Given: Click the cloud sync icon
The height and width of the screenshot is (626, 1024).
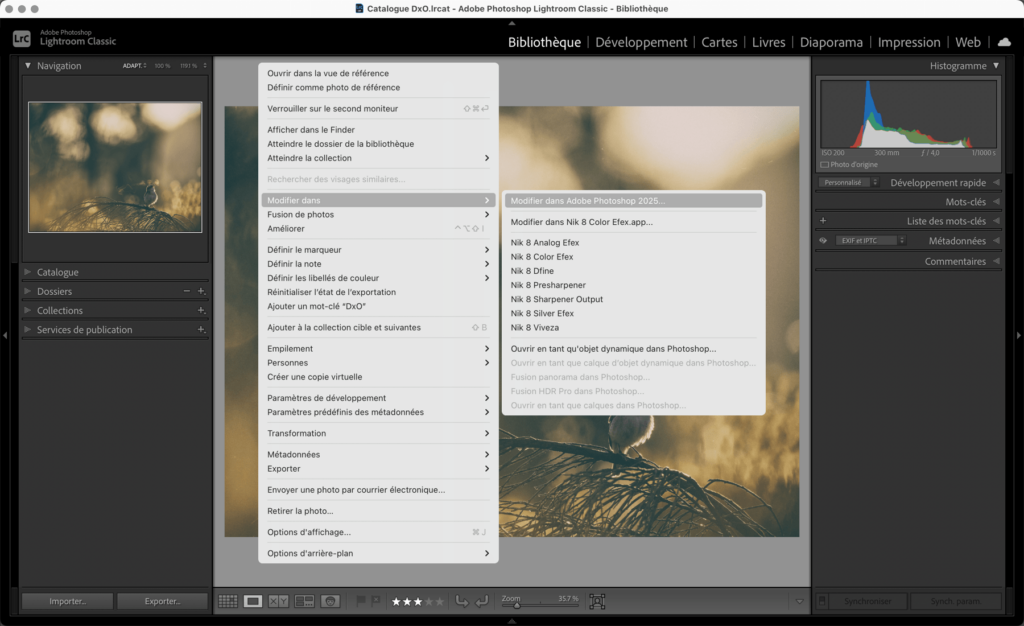Looking at the screenshot, I should [x=1004, y=42].
